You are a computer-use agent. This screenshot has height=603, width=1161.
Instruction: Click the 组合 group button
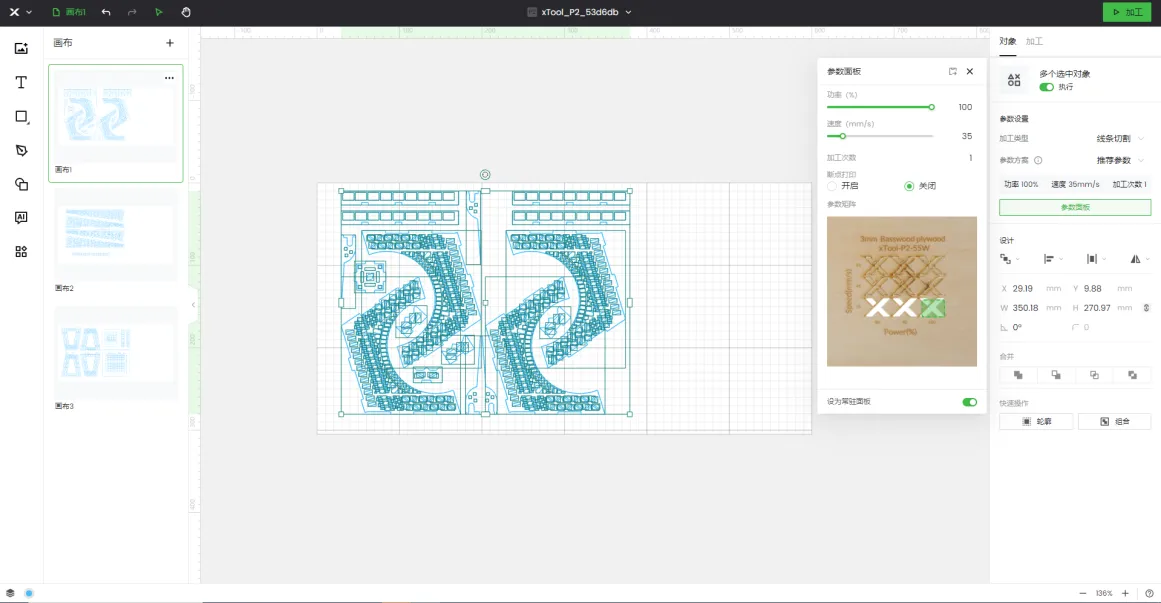[x=1114, y=422]
